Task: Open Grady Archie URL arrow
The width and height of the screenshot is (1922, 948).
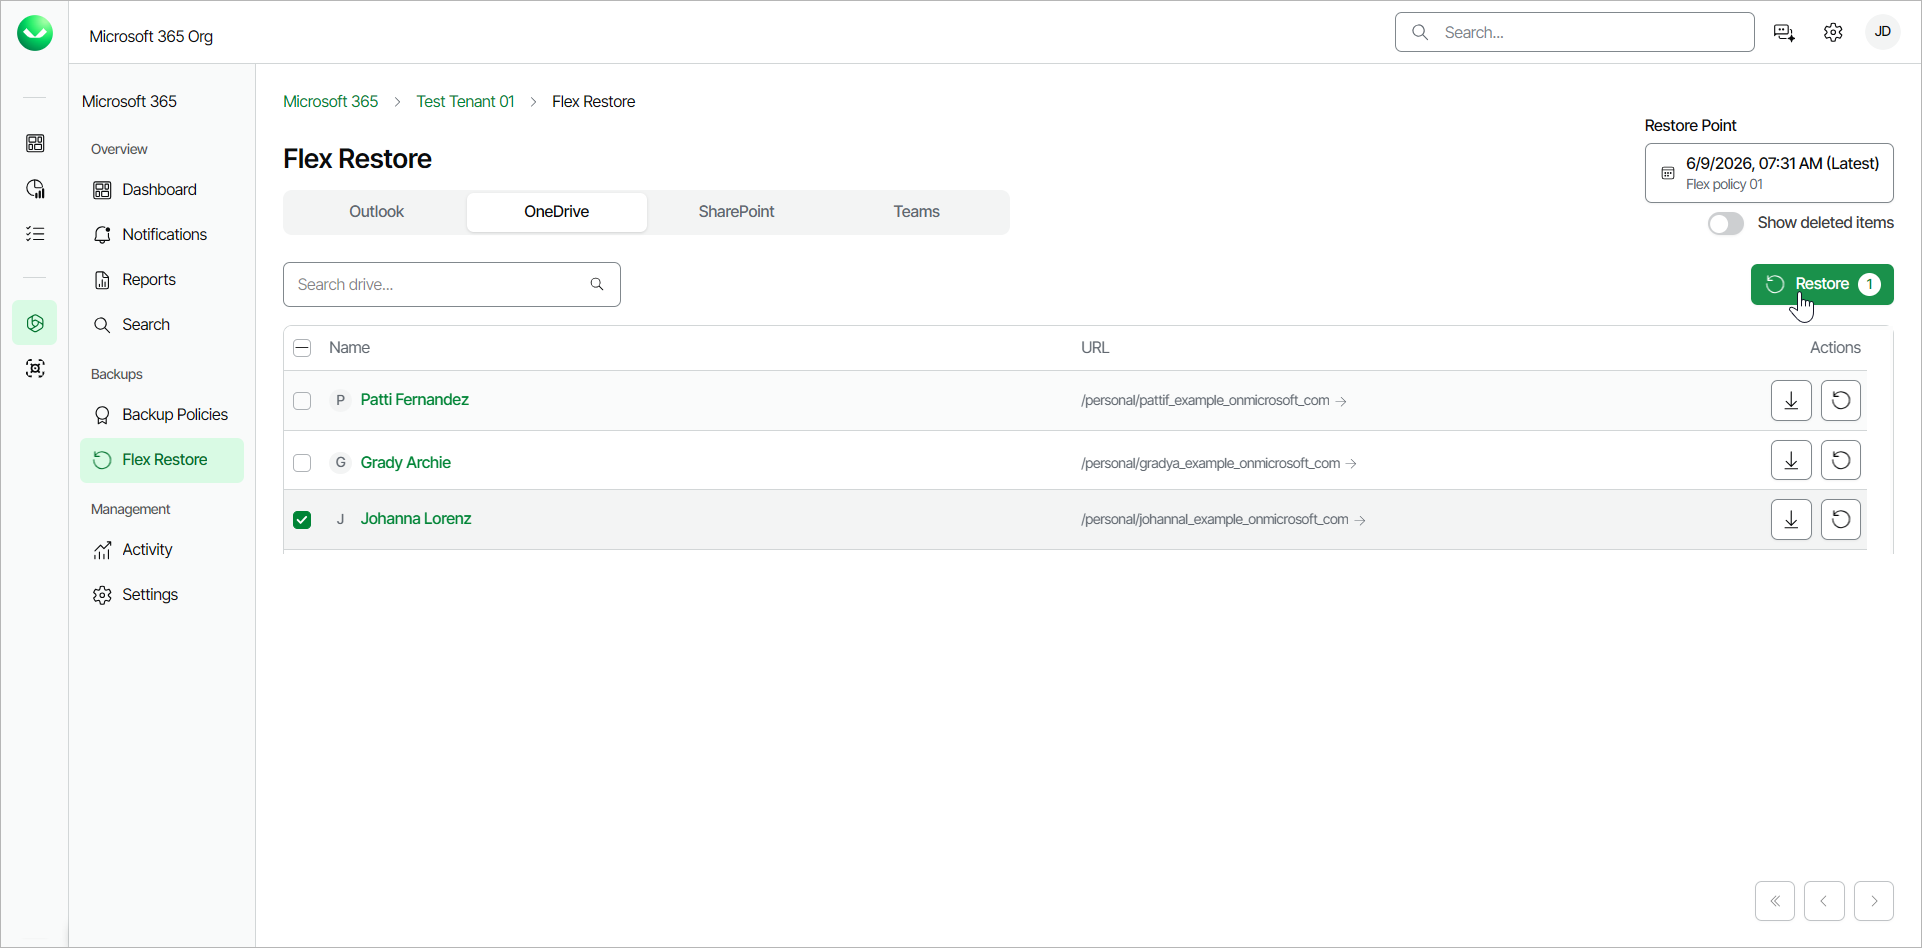Action: click(1351, 464)
